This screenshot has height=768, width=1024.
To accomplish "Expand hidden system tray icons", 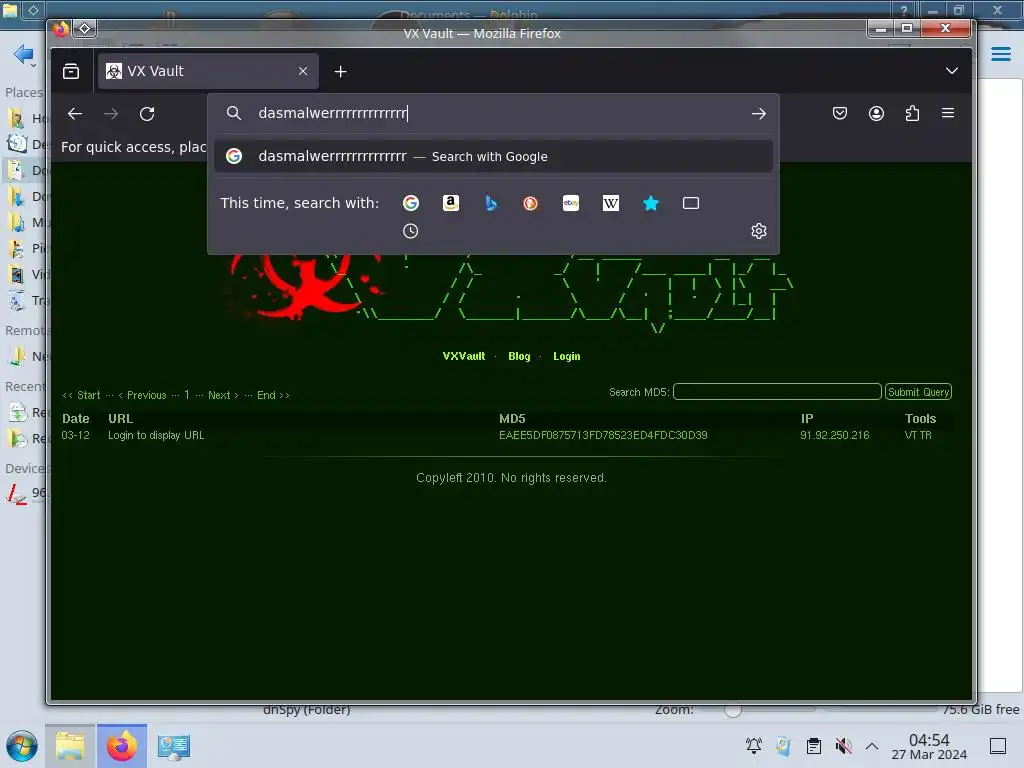I will pyautogui.click(x=872, y=746).
